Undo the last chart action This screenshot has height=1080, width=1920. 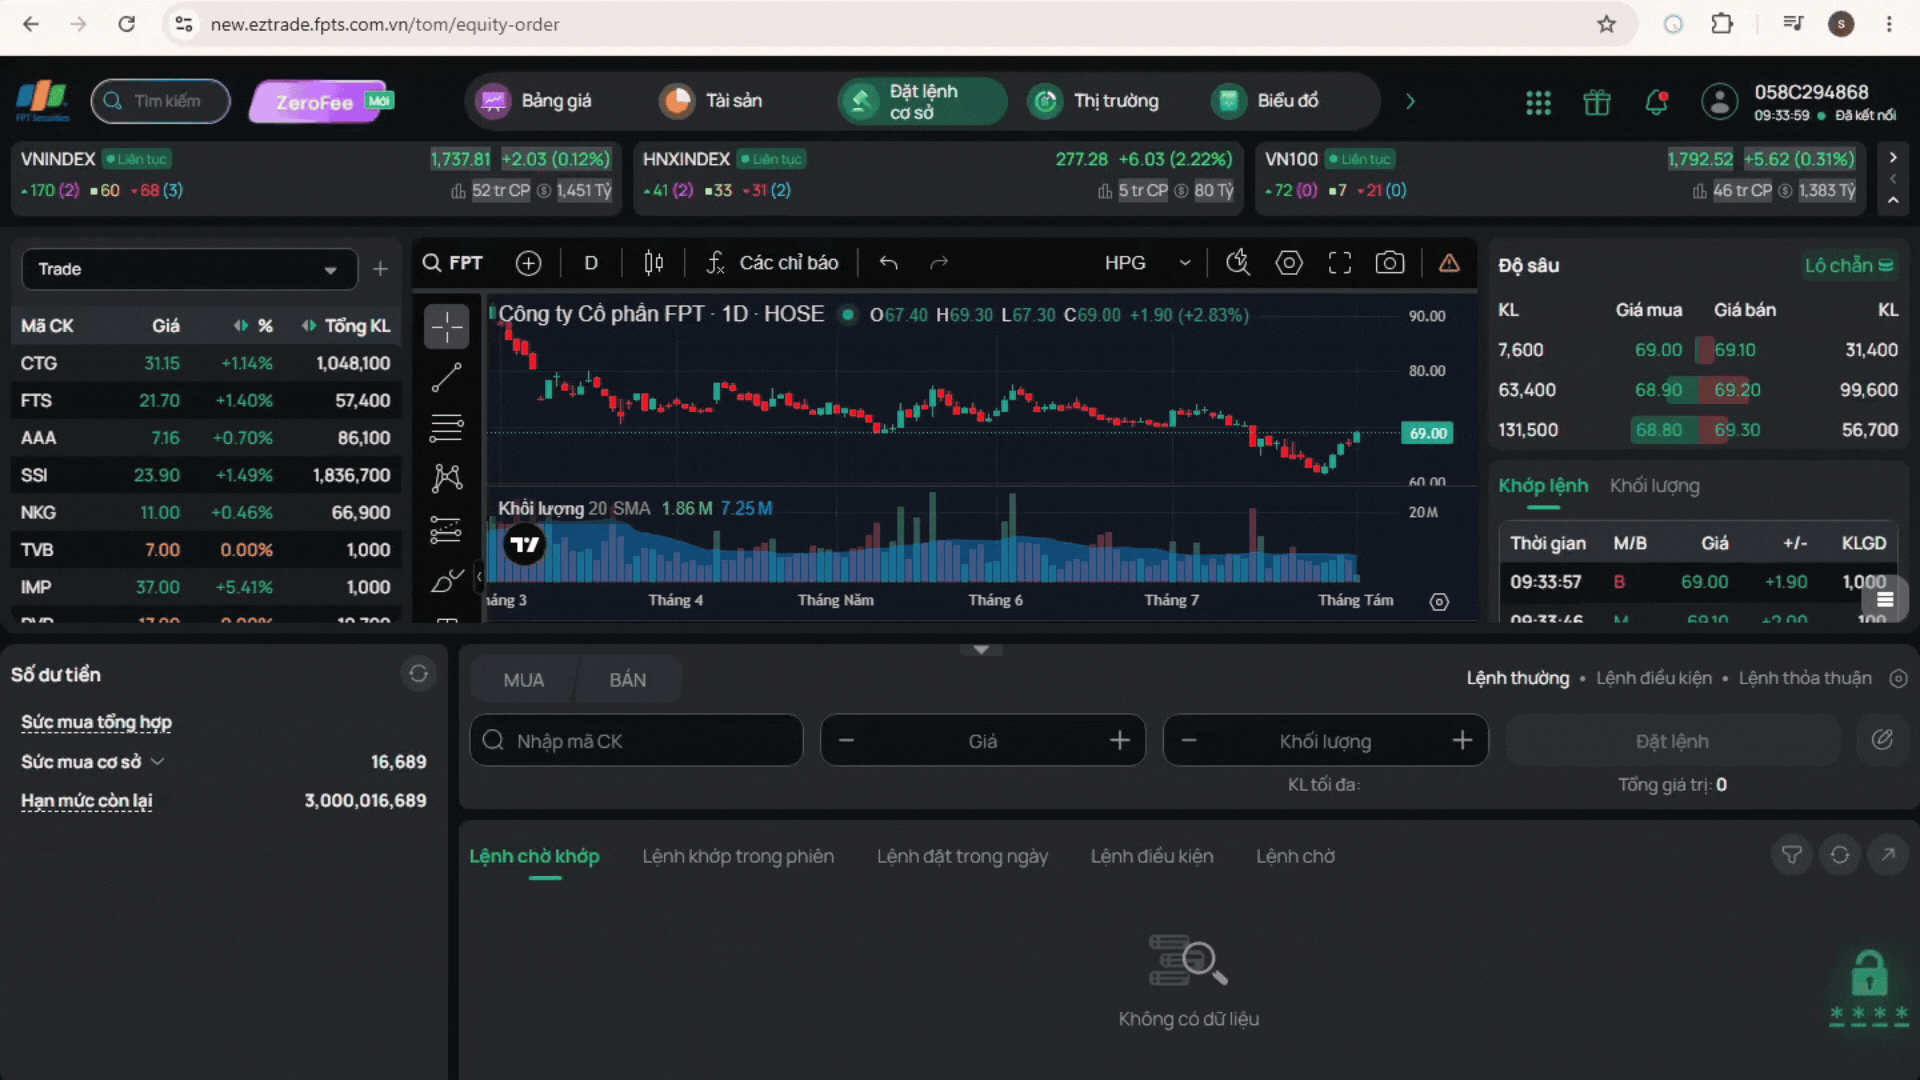[888, 263]
